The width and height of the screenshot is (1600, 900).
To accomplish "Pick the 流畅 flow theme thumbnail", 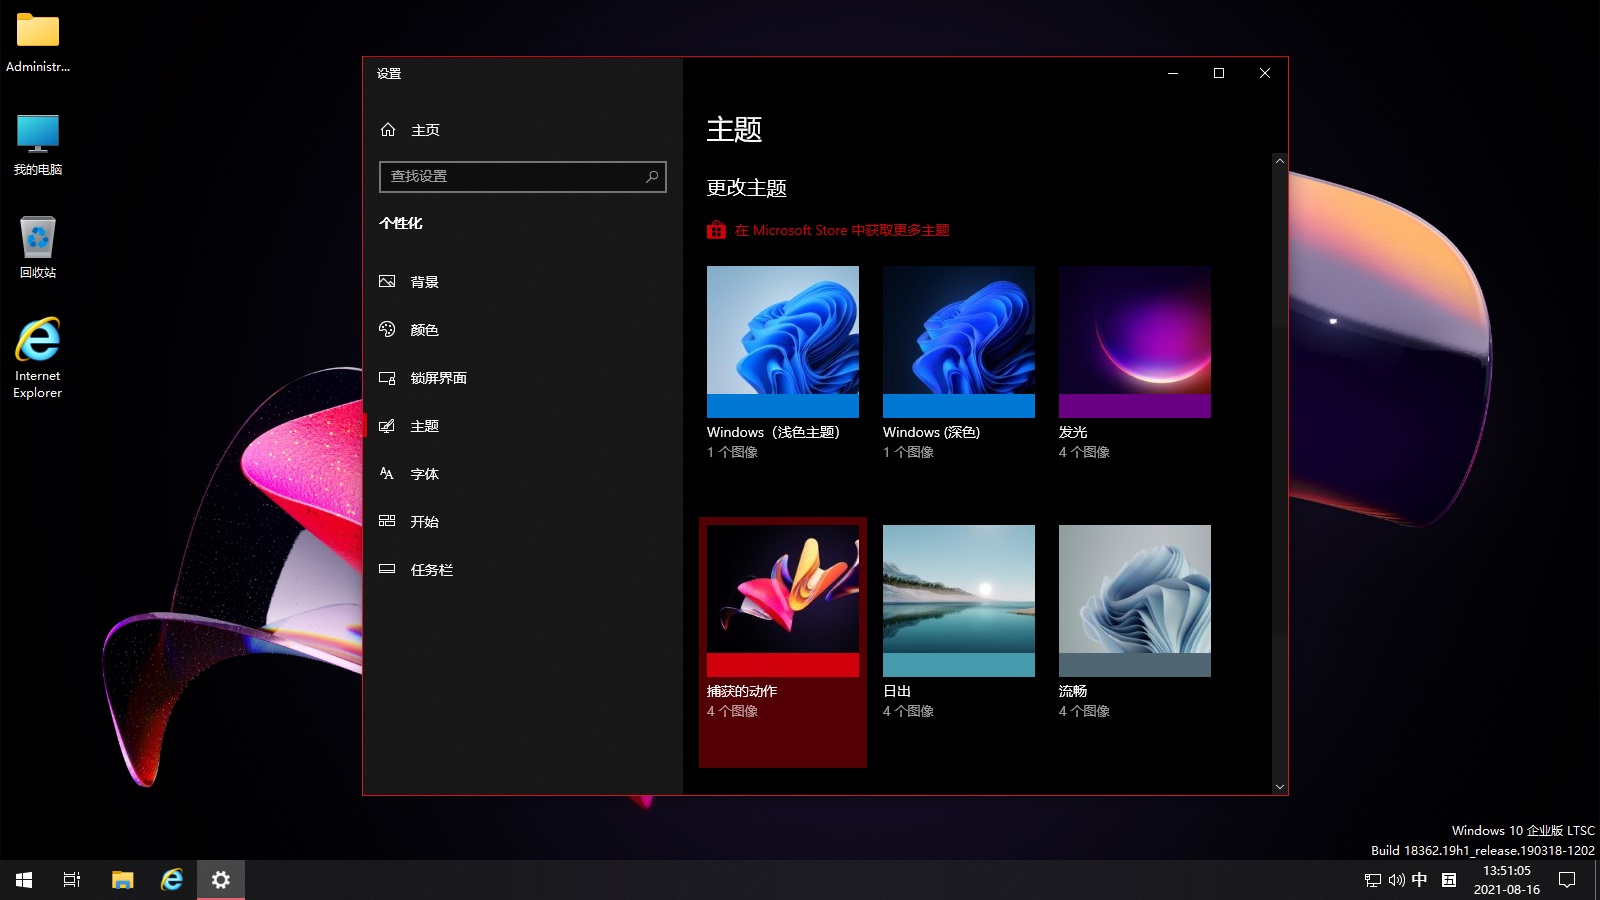I will point(1134,601).
